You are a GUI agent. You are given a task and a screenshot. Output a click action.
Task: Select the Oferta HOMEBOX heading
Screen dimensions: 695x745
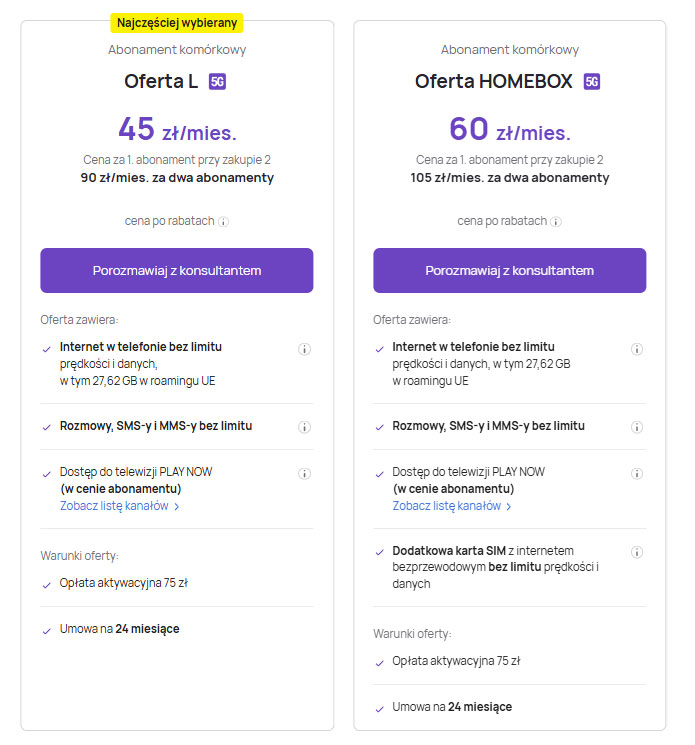[x=494, y=81]
